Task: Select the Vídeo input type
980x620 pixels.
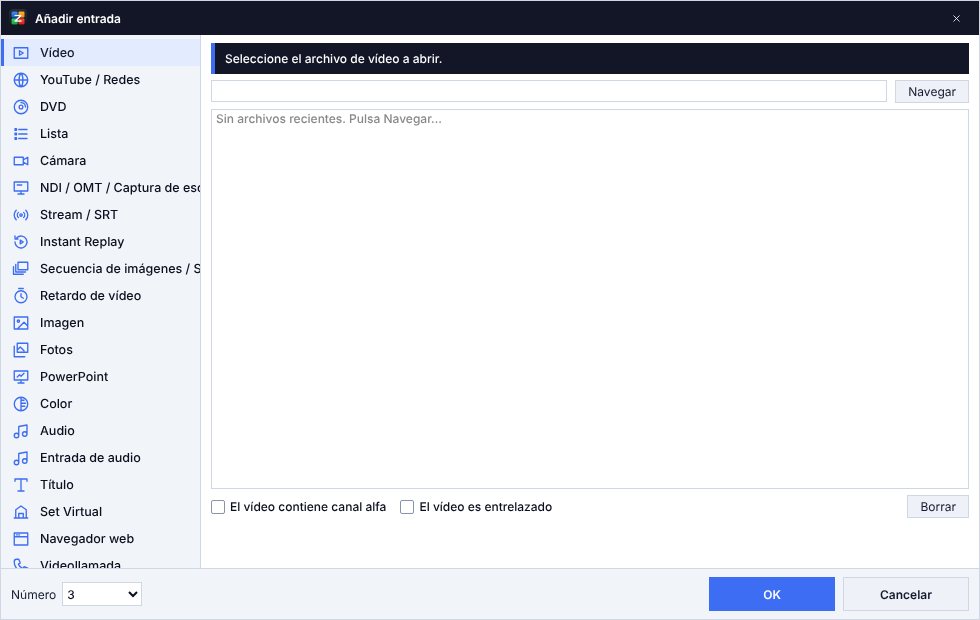Action: point(101,52)
